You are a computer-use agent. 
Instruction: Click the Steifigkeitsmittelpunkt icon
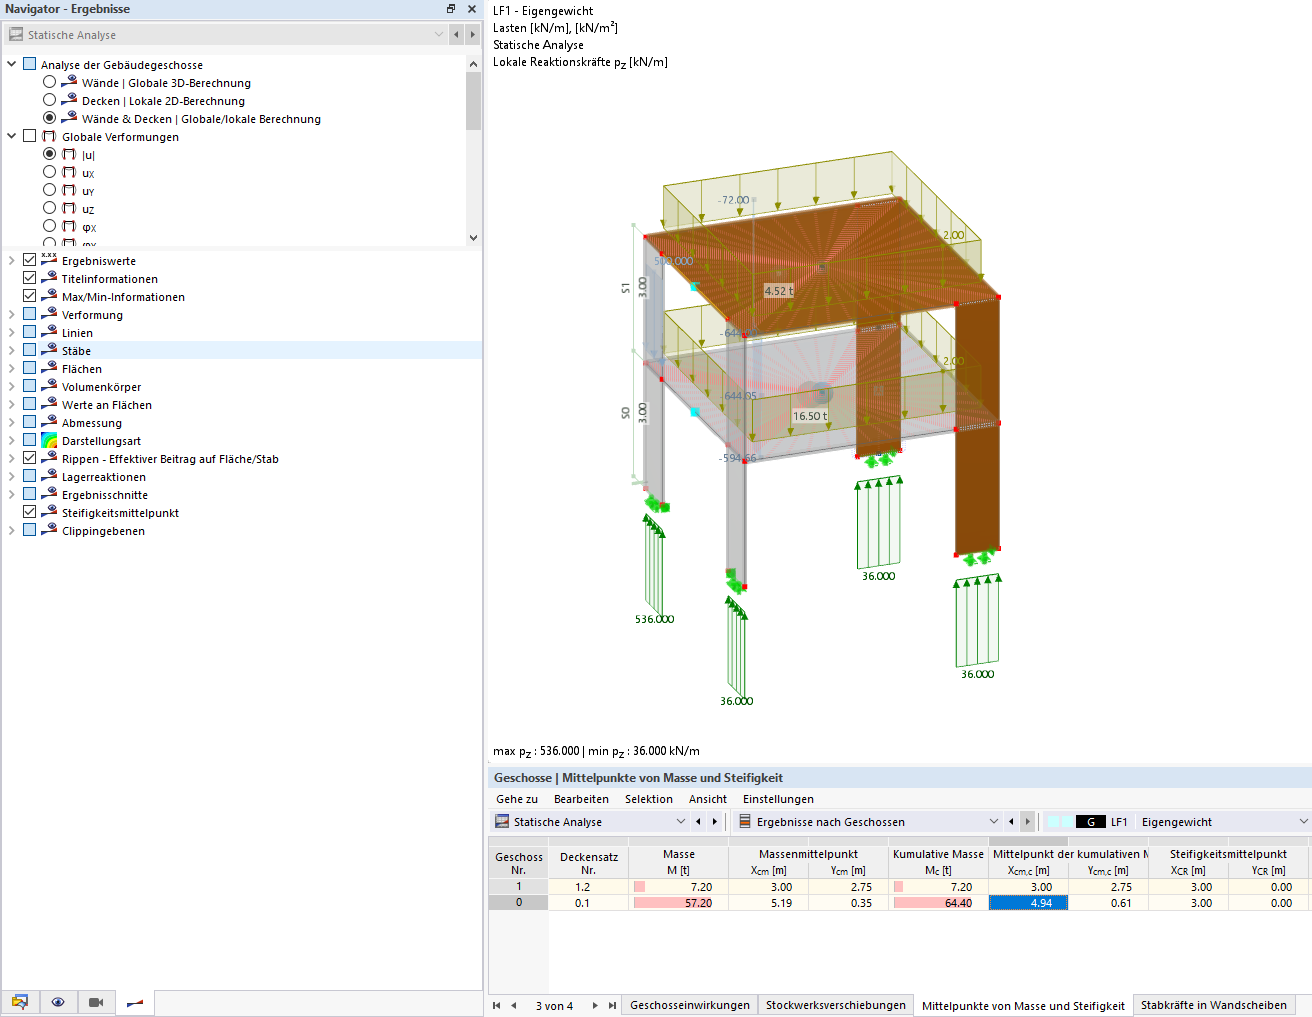(49, 512)
